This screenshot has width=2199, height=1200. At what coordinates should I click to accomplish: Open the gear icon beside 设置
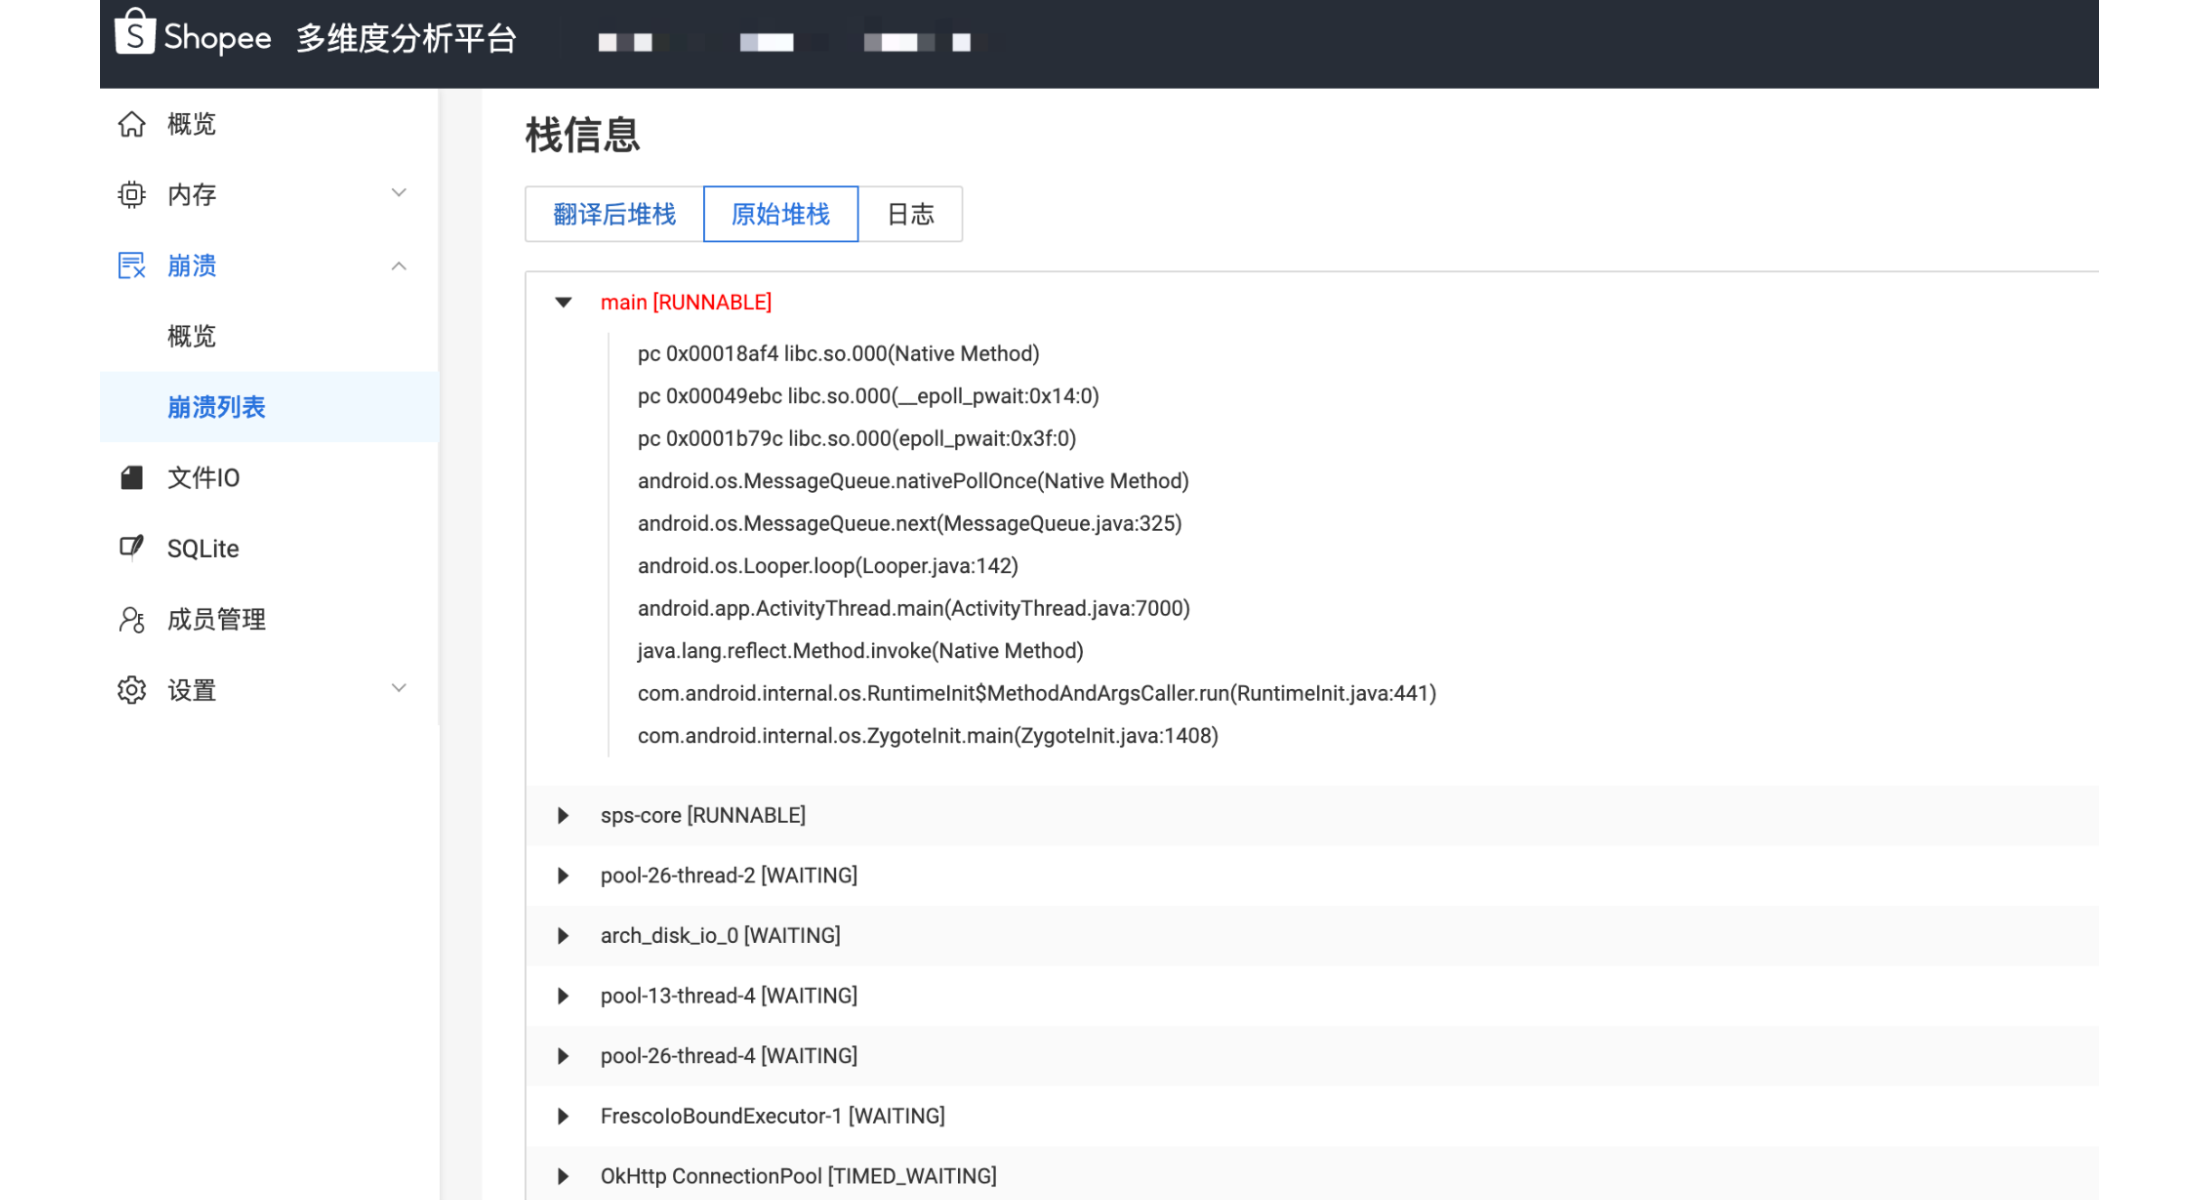(x=132, y=689)
